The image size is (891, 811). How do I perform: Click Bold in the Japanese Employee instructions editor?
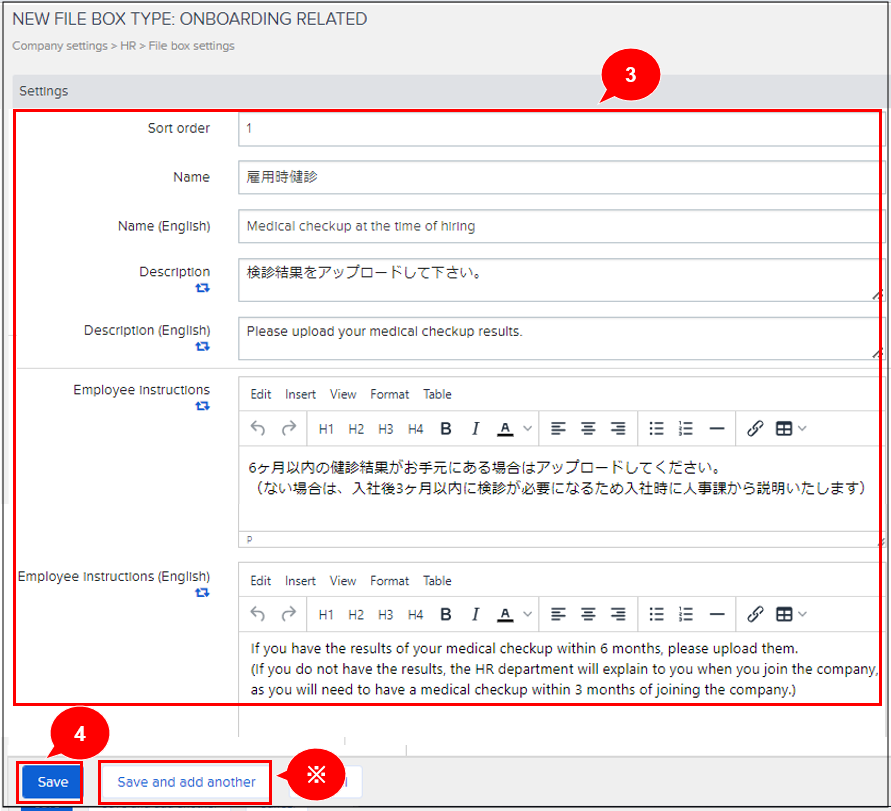446,429
